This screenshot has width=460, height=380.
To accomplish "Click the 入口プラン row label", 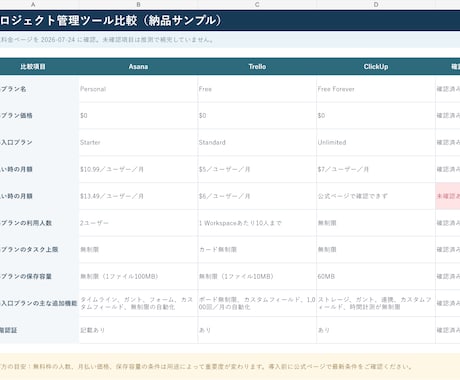I will (39, 142).
